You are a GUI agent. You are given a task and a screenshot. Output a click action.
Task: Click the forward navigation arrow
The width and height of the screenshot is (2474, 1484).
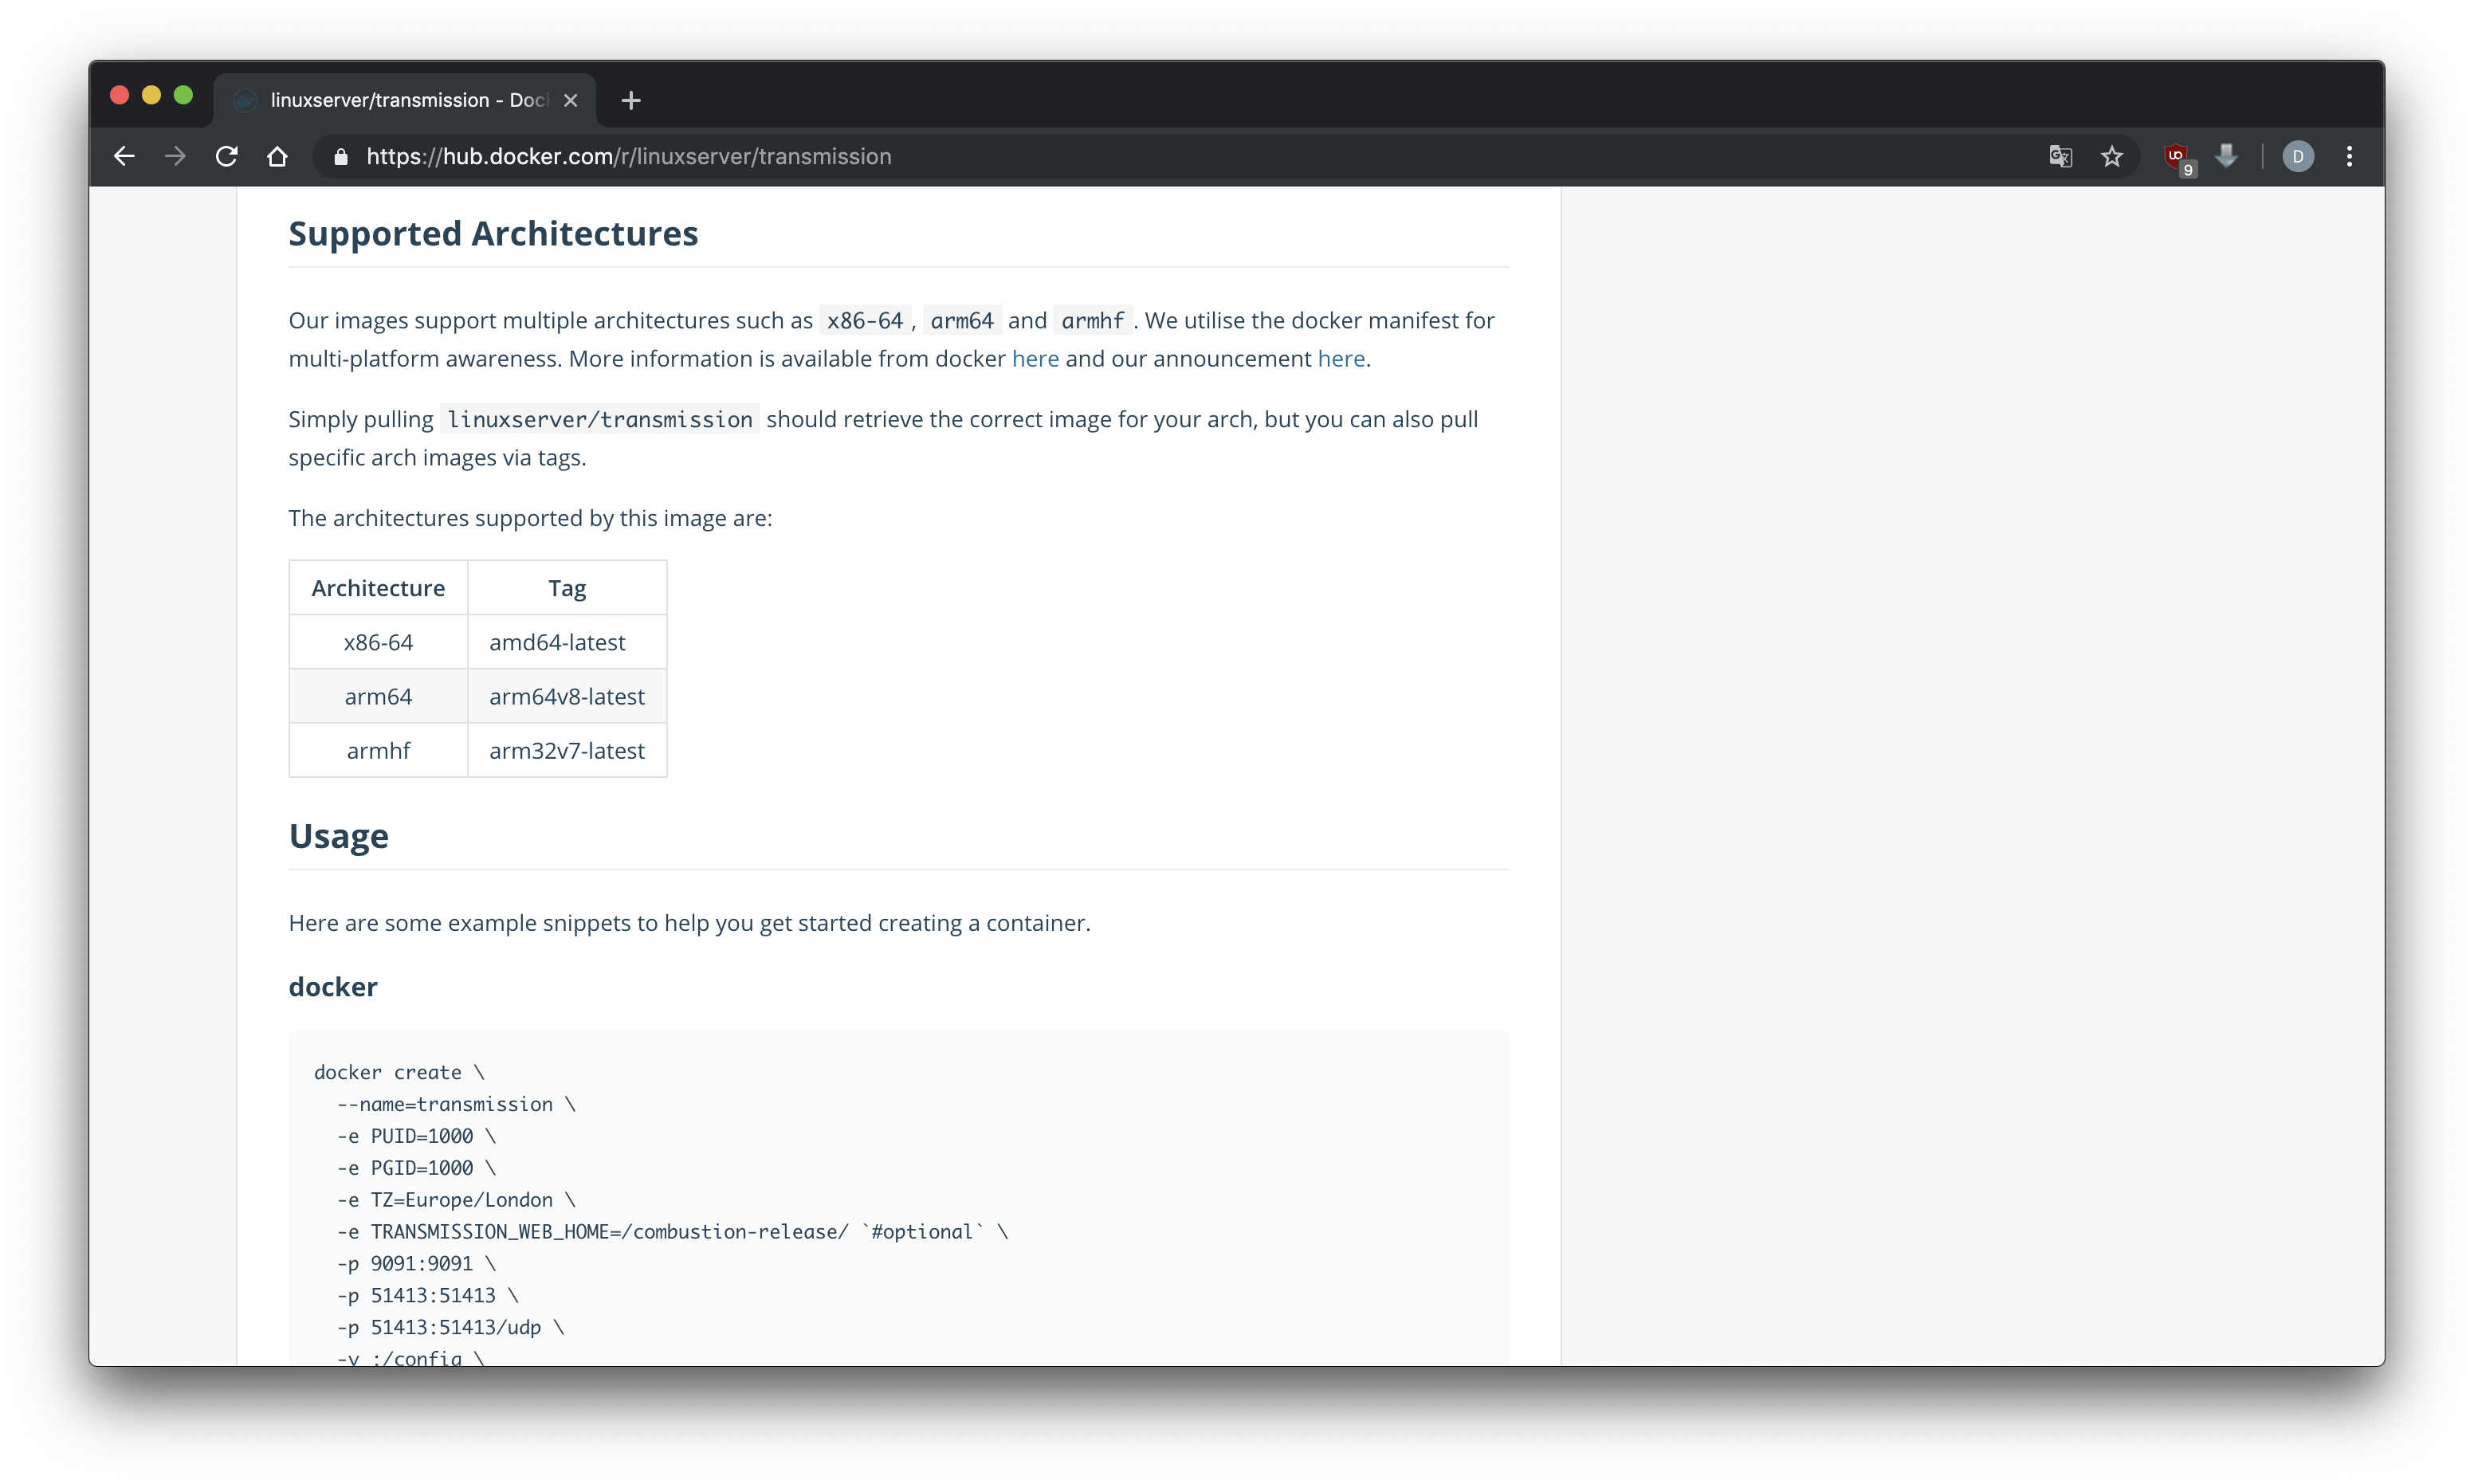coord(175,156)
